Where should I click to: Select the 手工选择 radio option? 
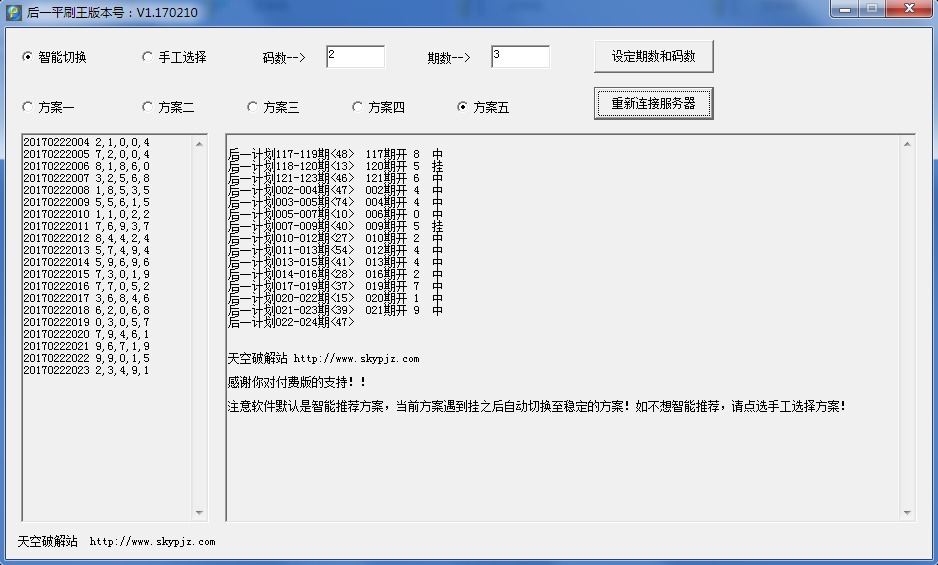pyautogui.click(x=148, y=57)
